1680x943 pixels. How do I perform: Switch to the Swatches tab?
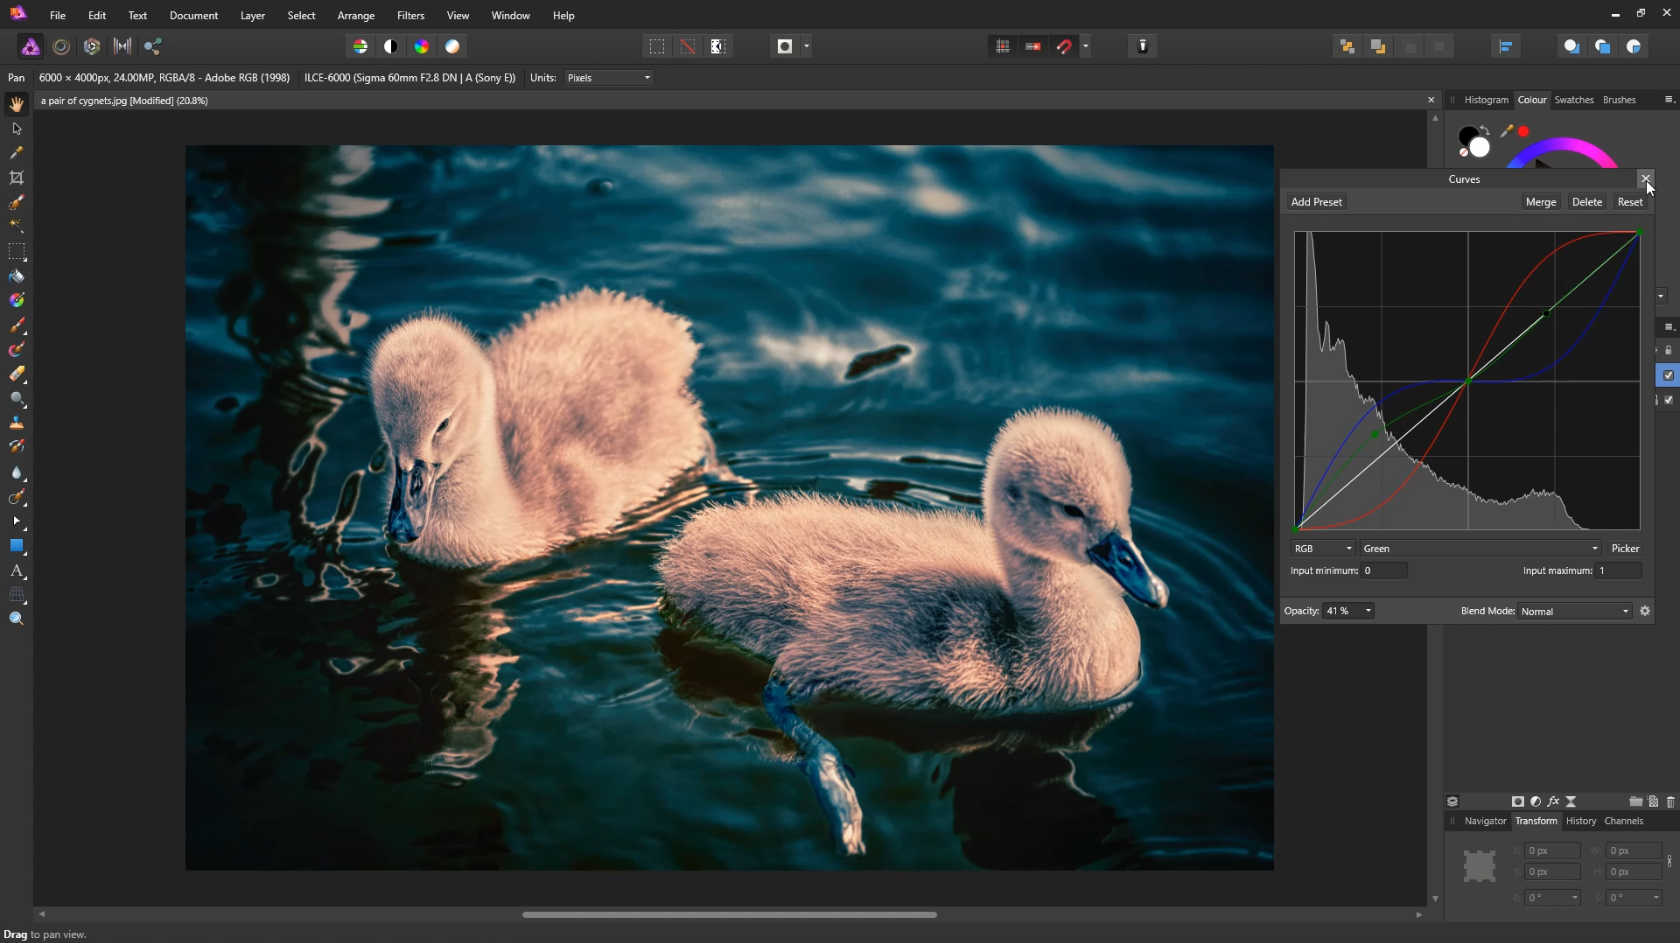coord(1573,100)
